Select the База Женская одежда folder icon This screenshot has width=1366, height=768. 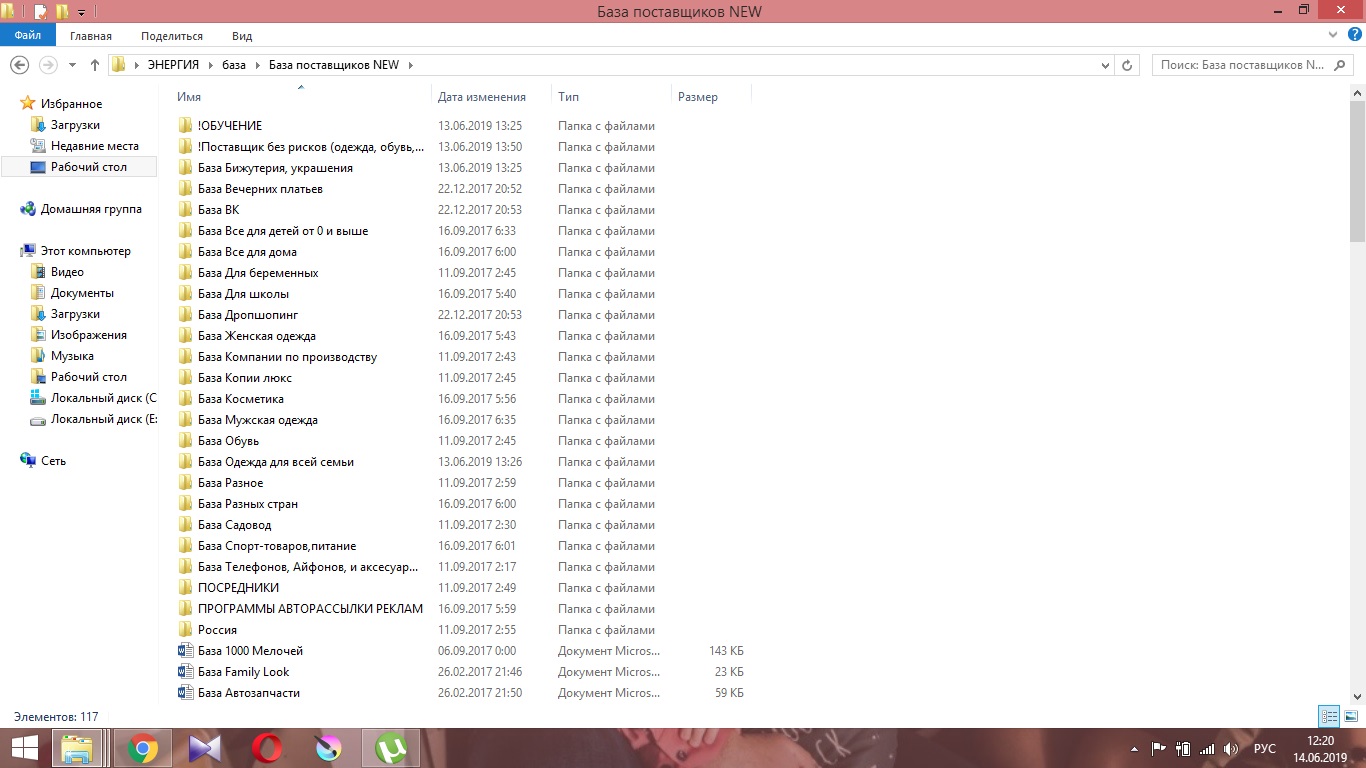(185, 335)
